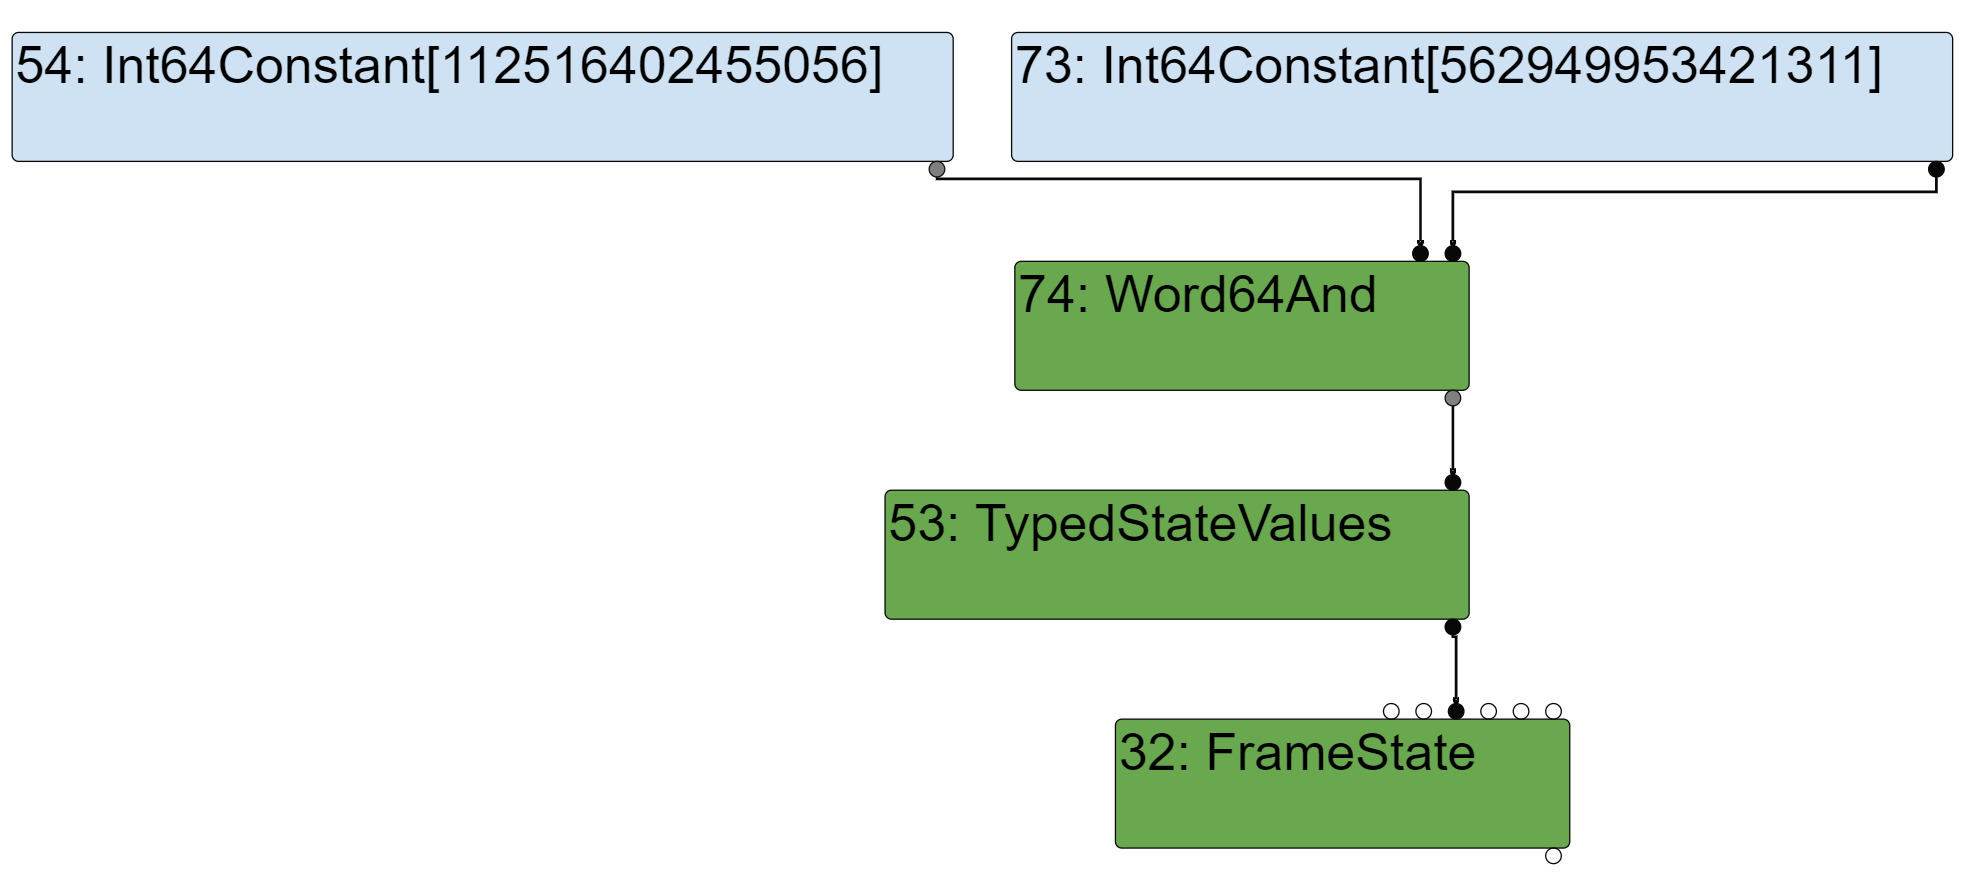Viewport: 1977px width, 881px height.
Task: Click the edge between TypedStateValues and FrameState
Action: (x=1455, y=669)
